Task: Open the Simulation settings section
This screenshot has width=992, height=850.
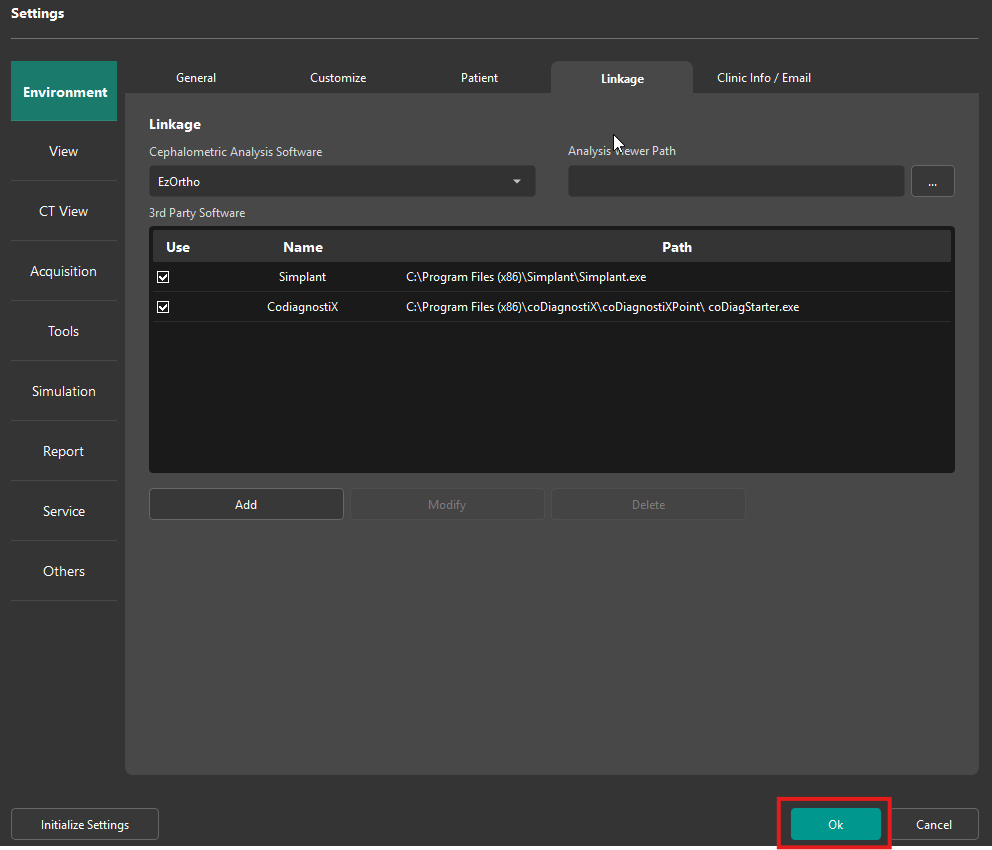Action: point(64,391)
